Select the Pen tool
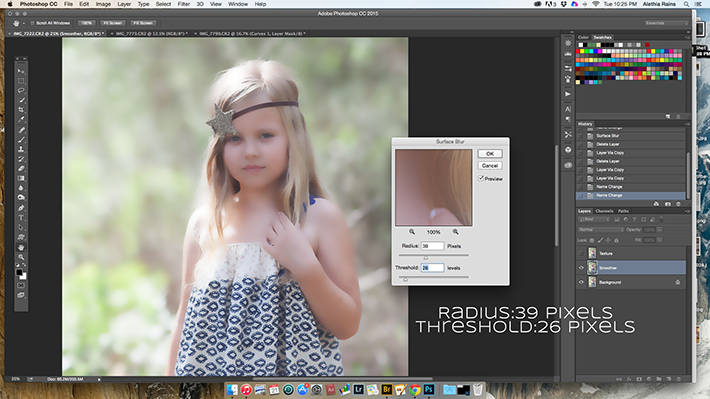This screenshot has height=399, width=710. pyautogui.click(x=21, y=208)
